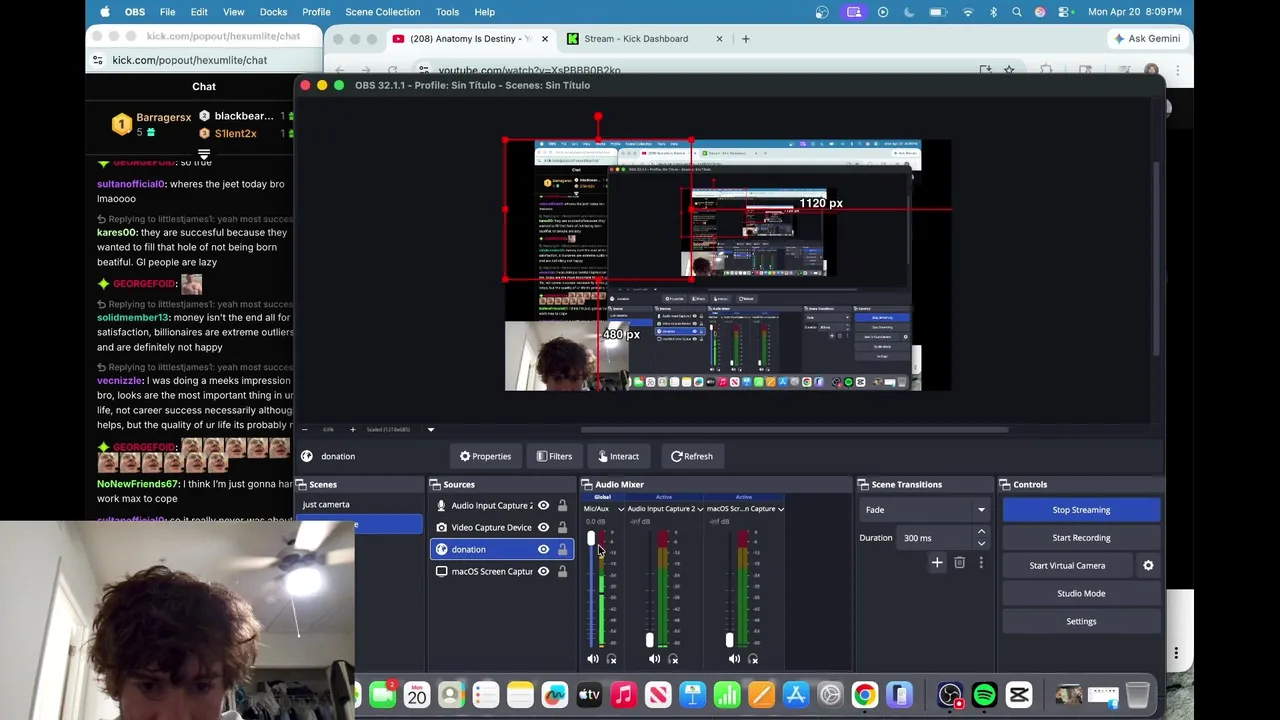Open the Tools menu

[x=447, y=12]
